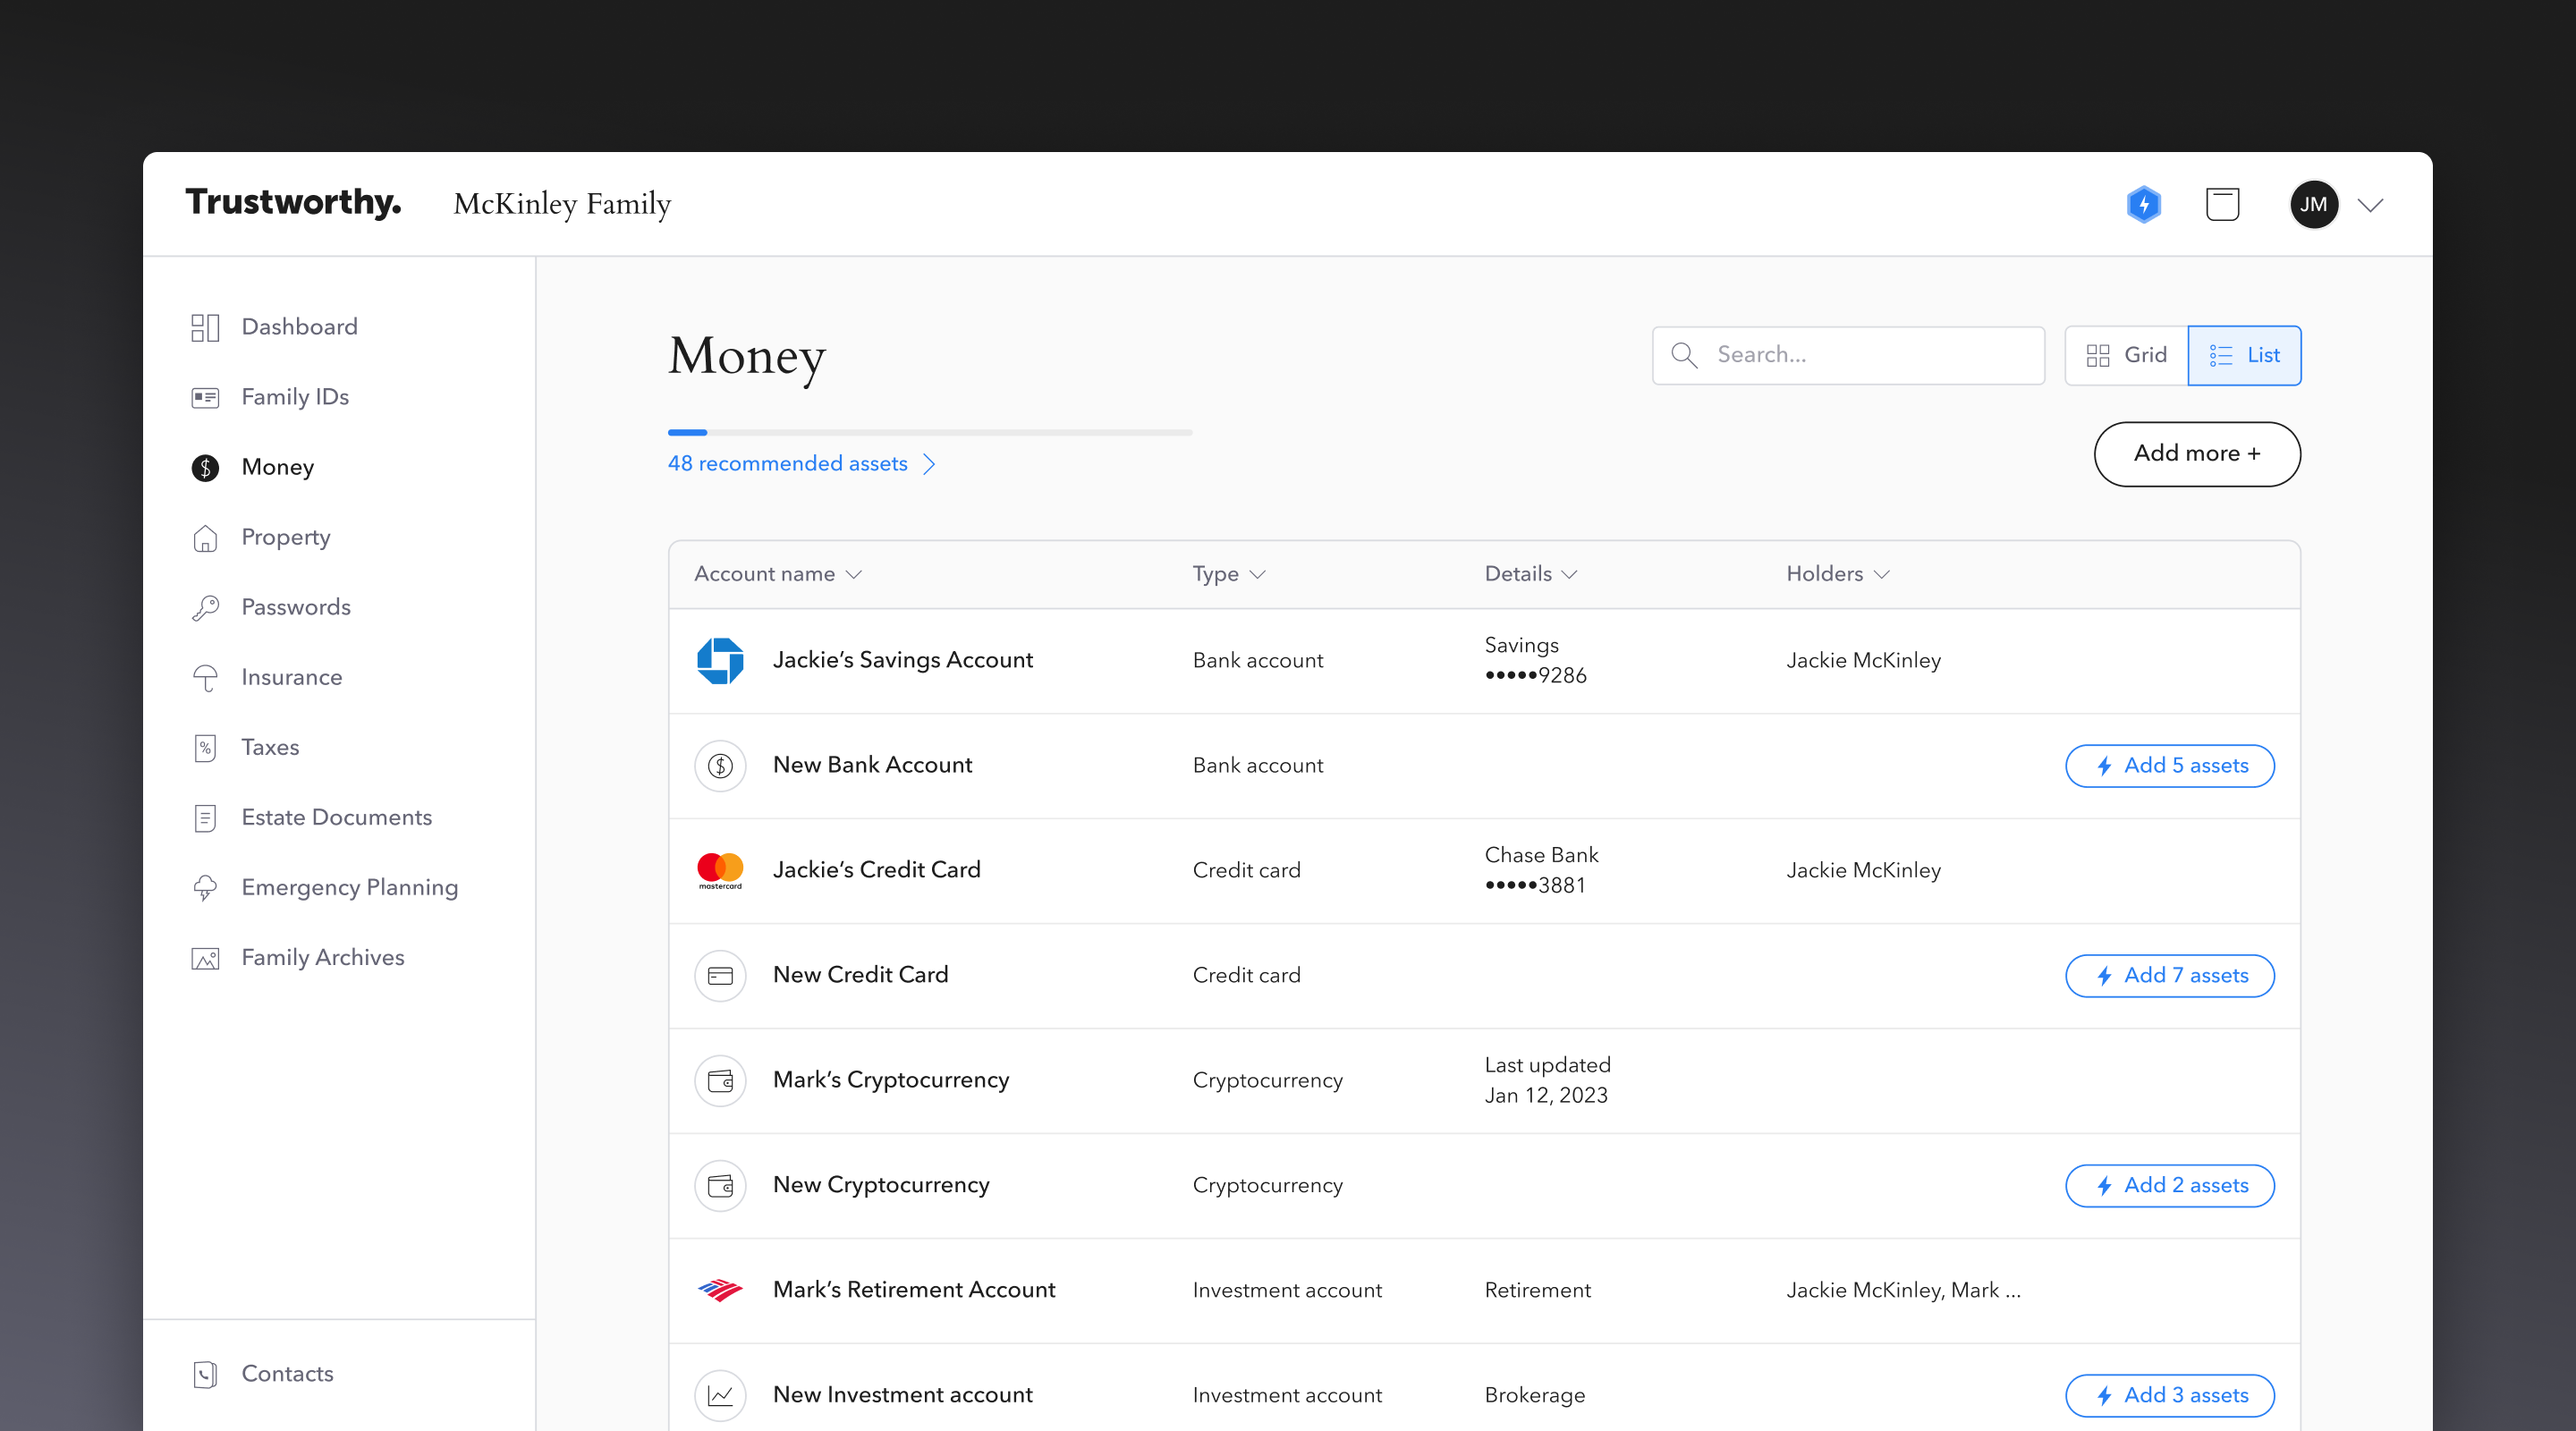The height and width of the screenshot is (1431, 2576).
Task: Click Add 3 assets button
Action: pyautogui.click(x=2170, y=1396)
